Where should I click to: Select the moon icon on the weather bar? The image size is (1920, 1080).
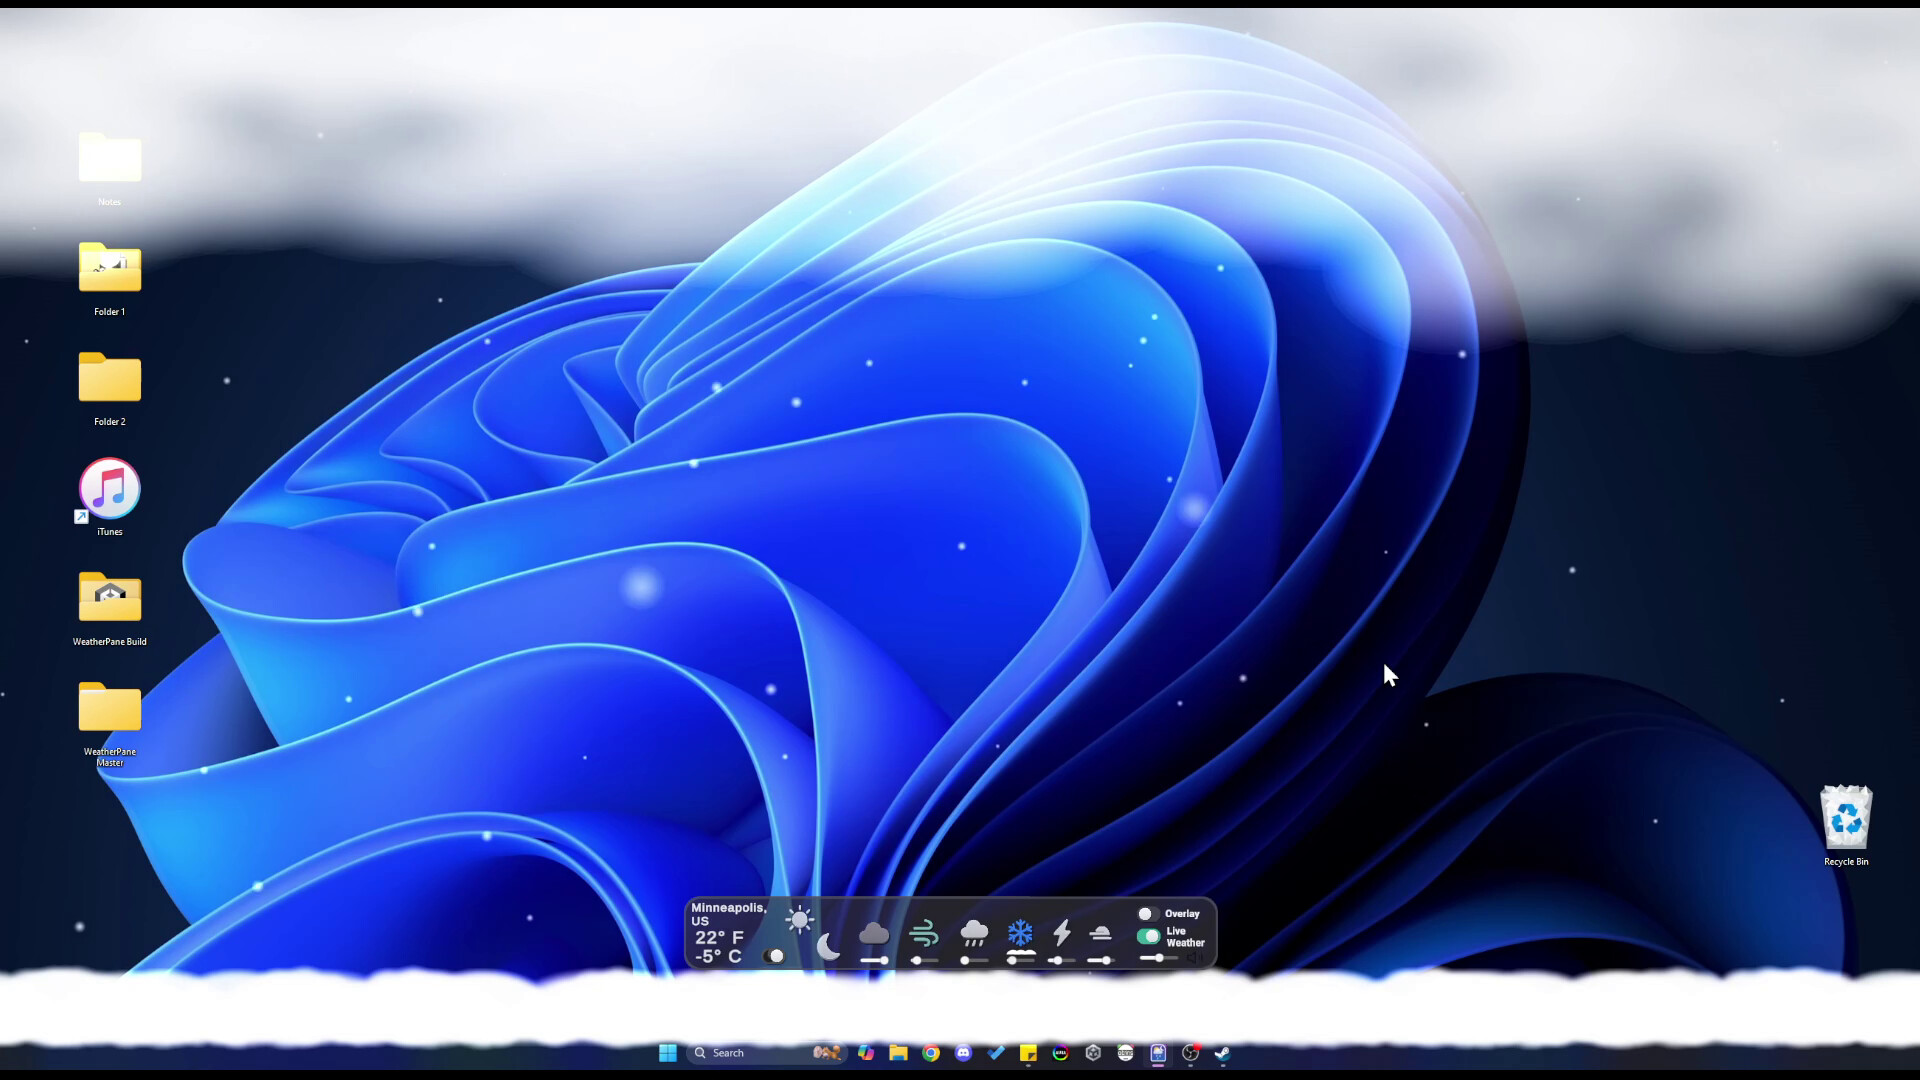[829, 946]
